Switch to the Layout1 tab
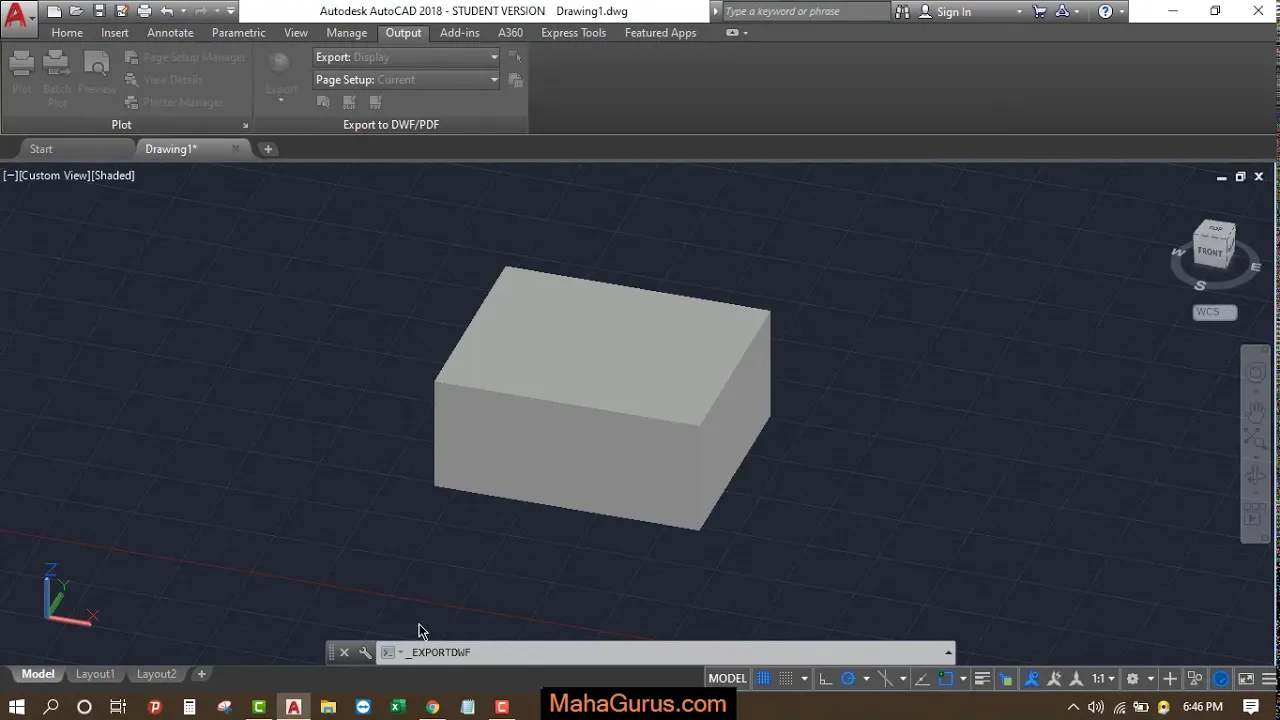1280x720 pixels. click(95, 674)
